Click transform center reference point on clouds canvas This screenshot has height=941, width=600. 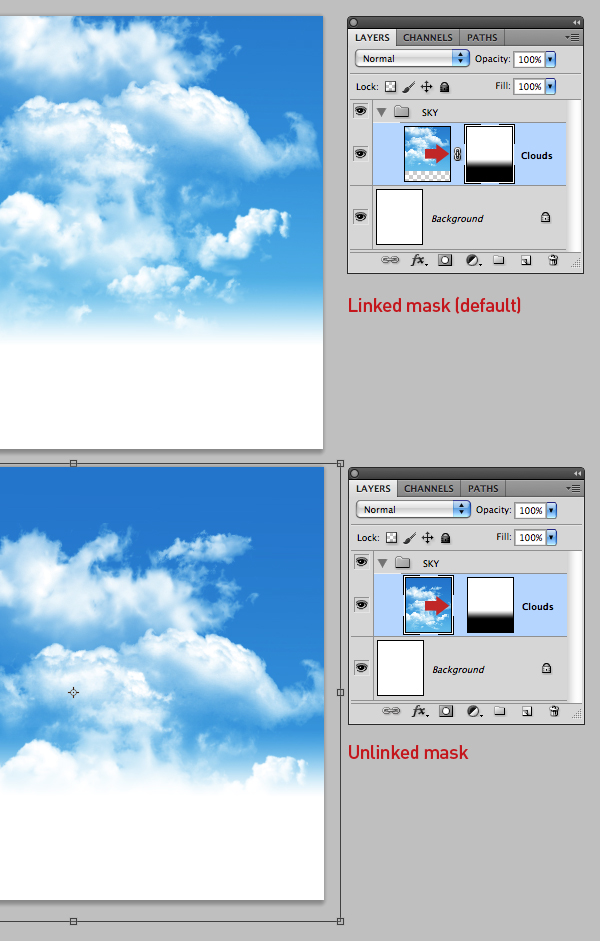73,693
